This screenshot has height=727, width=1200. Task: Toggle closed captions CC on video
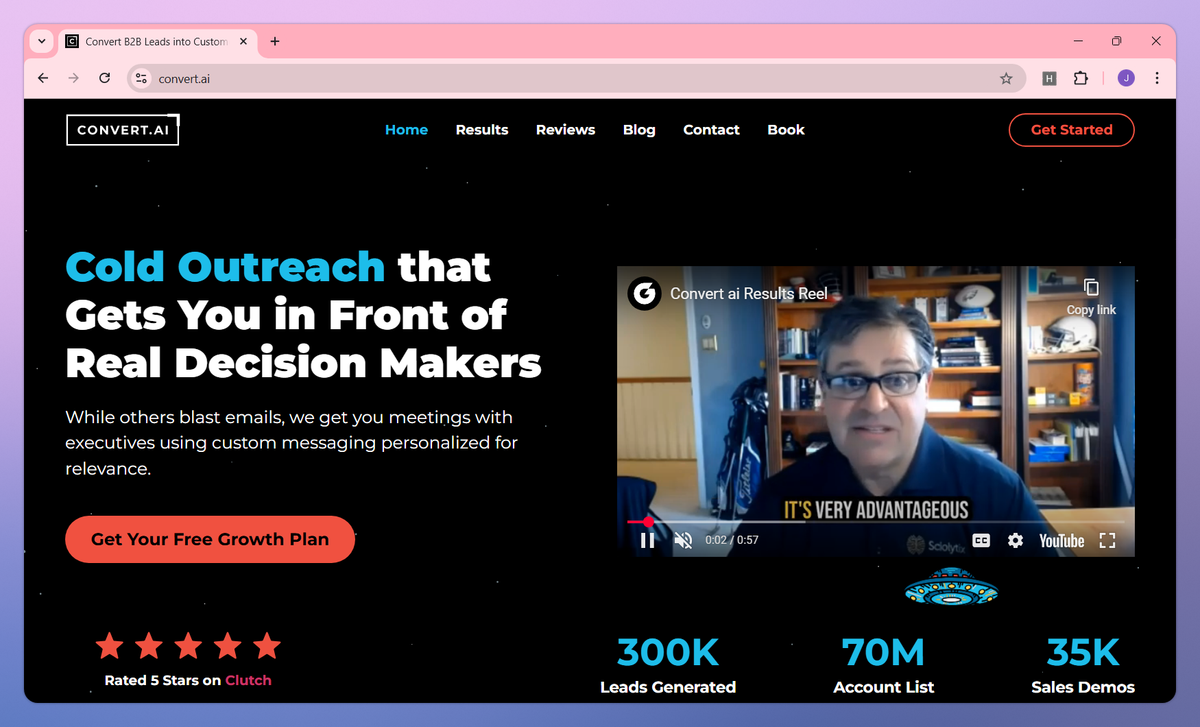(981, 540)
